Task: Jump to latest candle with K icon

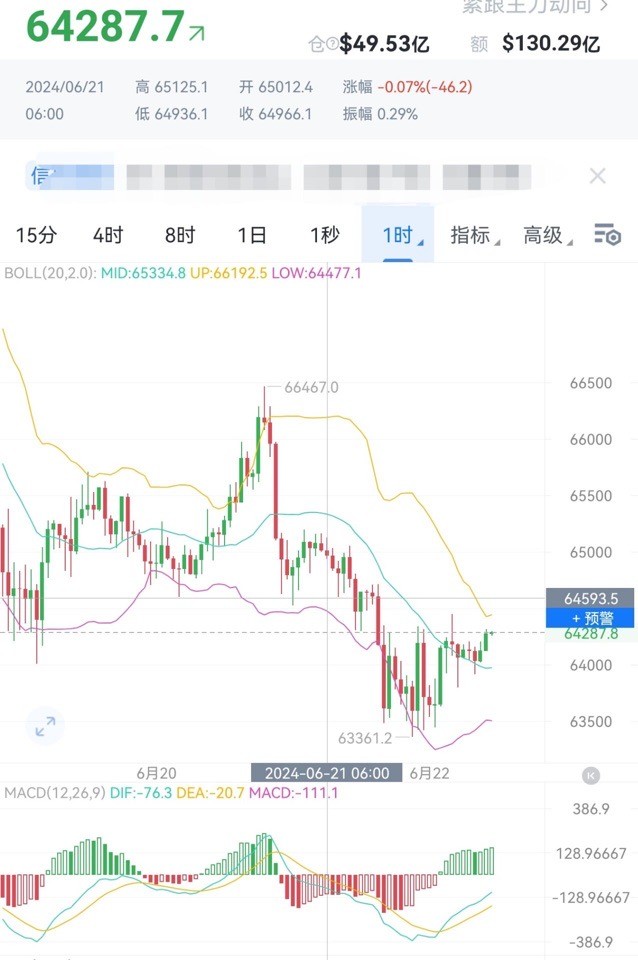Action: point(591,775)
